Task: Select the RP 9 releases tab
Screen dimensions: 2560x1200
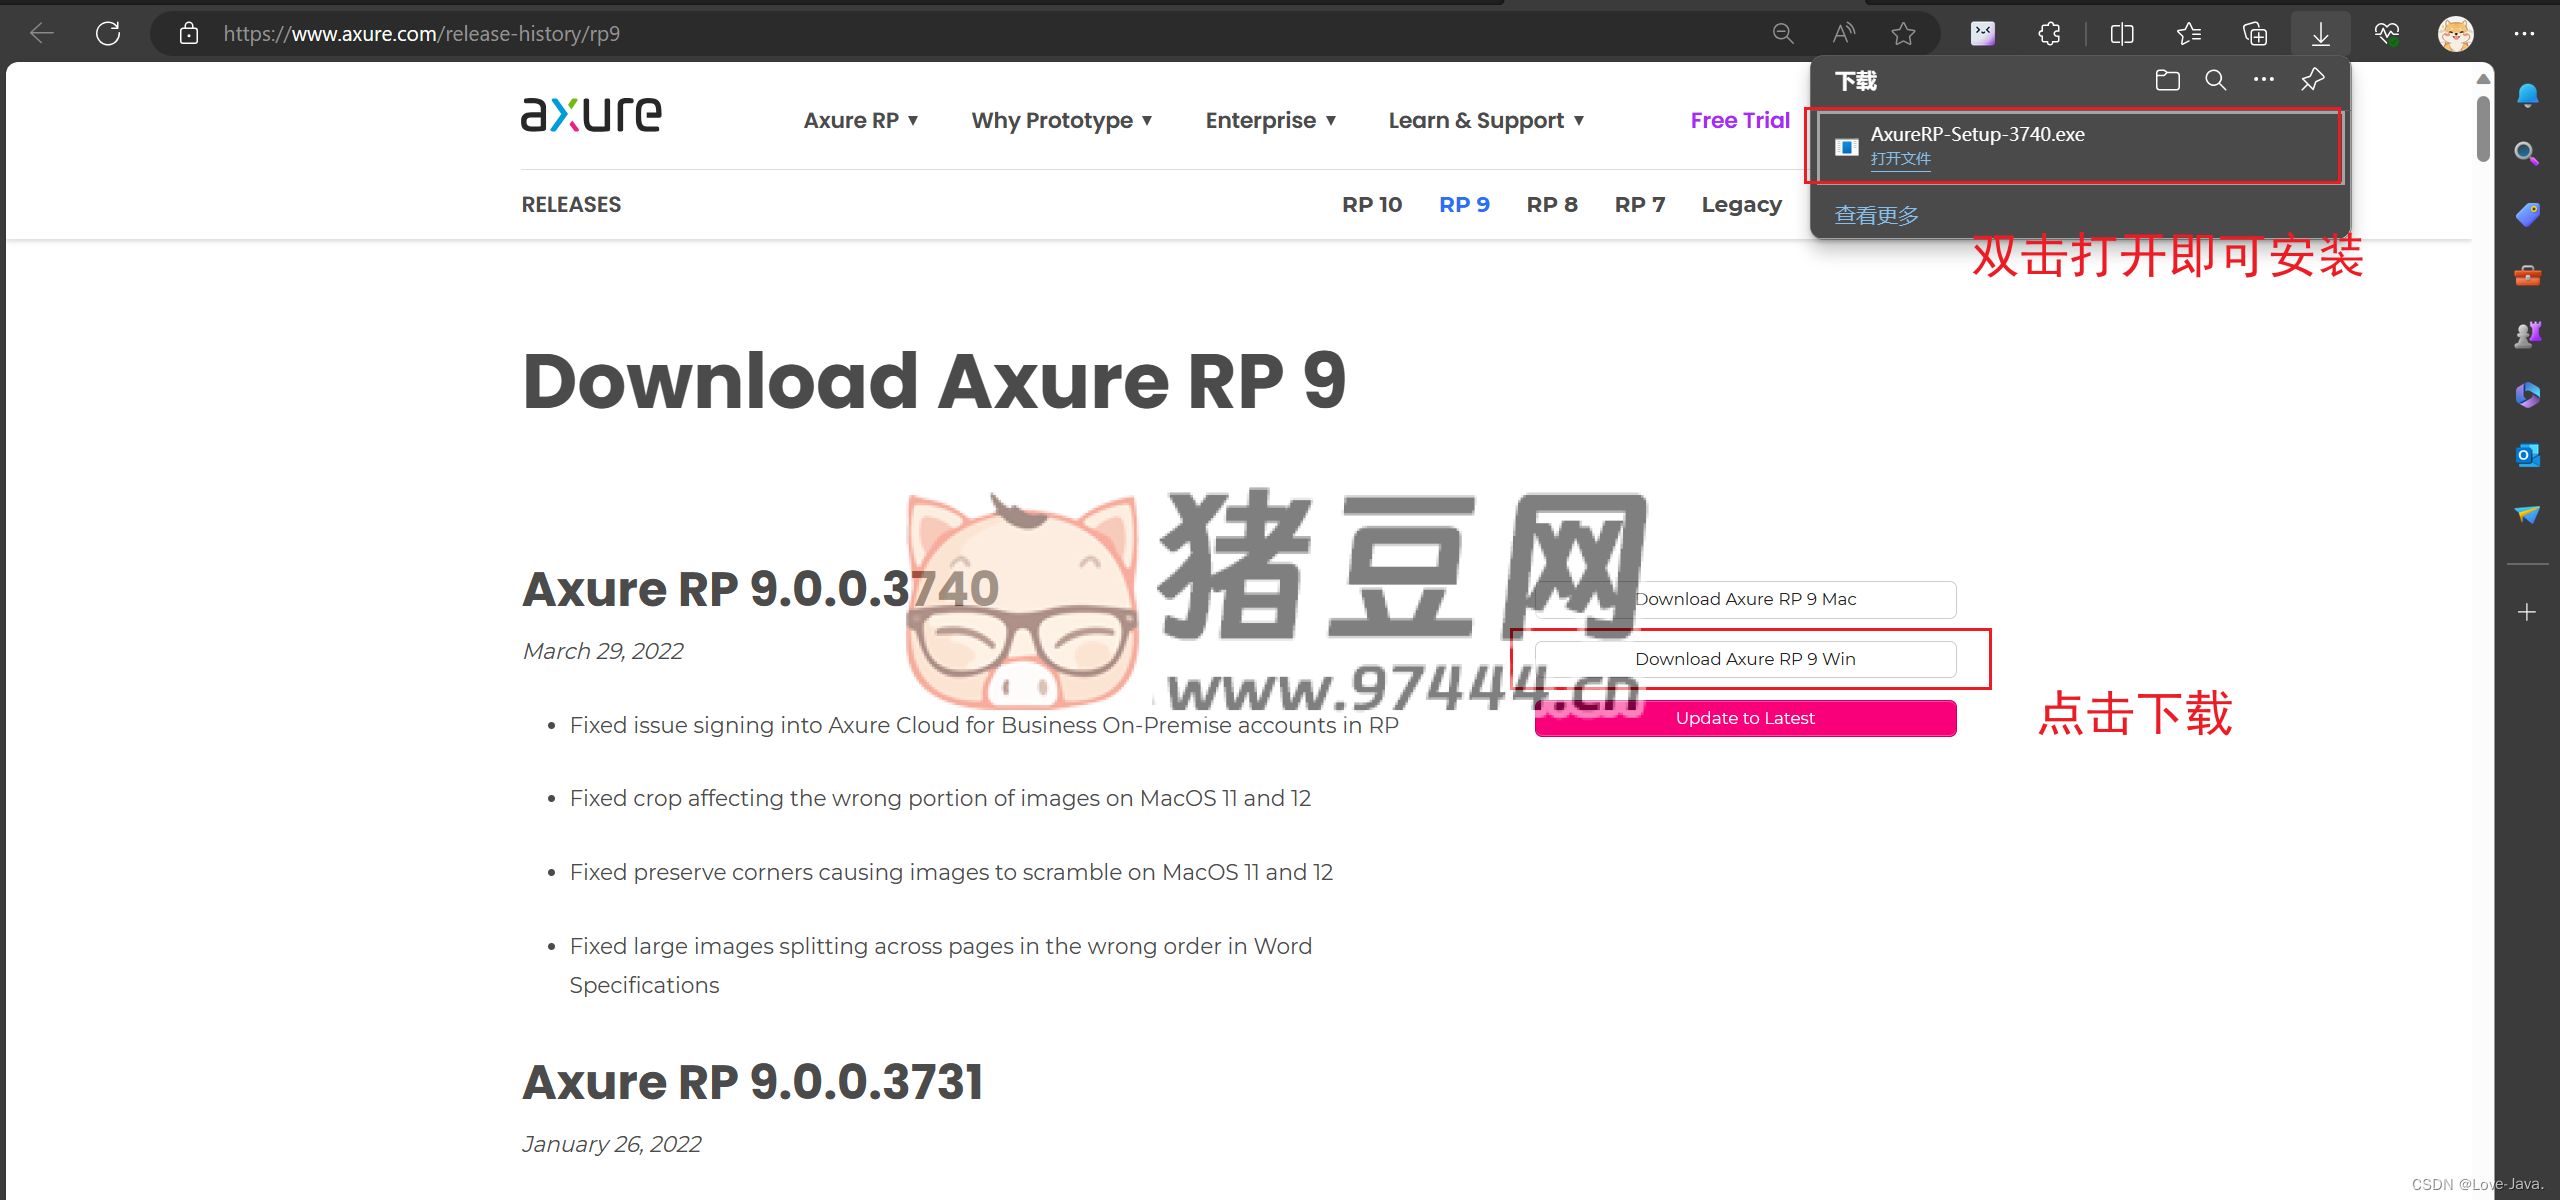Action: pos(1464,204)
